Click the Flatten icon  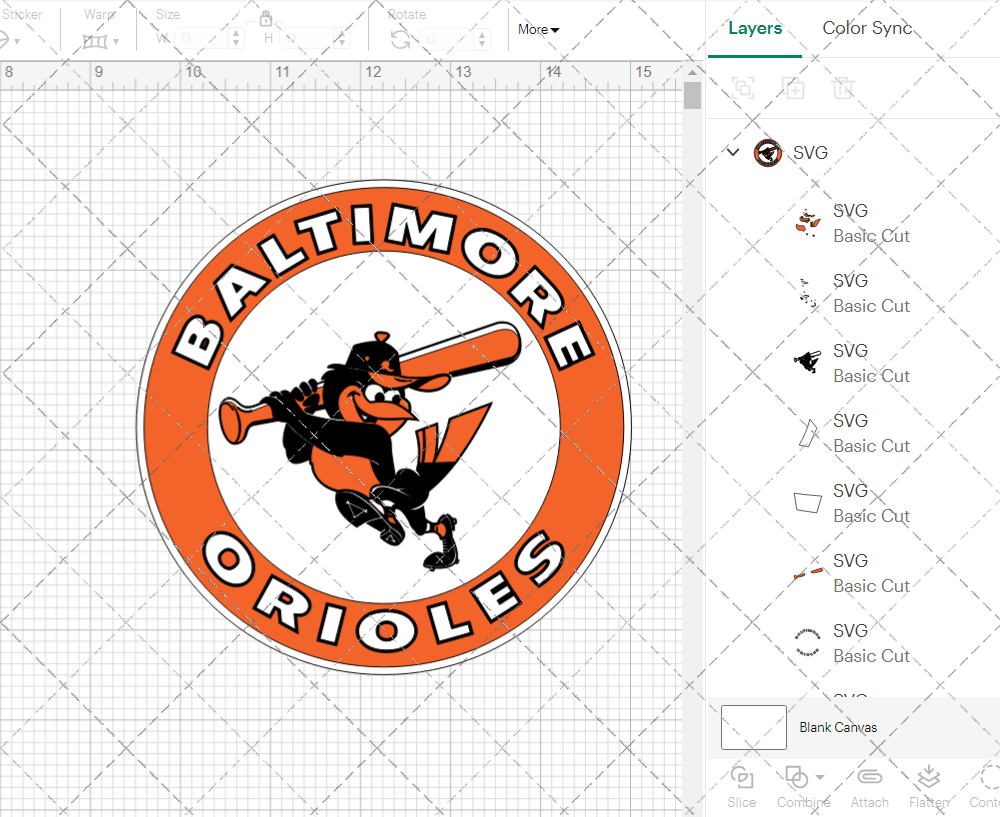click(x=929, y=778)
